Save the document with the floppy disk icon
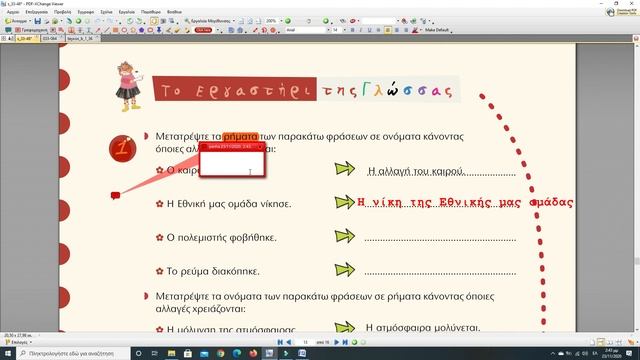The image size is (640, 360). click(38, 21)
